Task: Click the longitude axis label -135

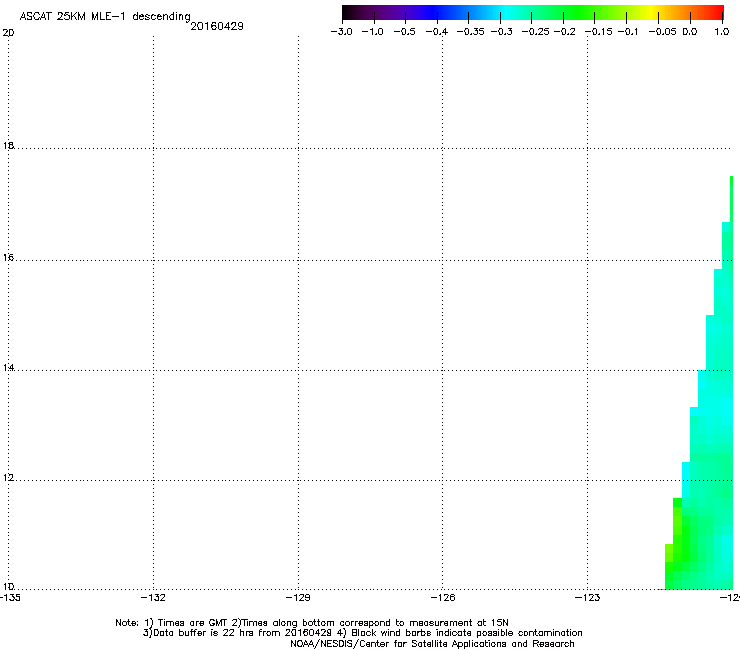Action: click(10, 598)
